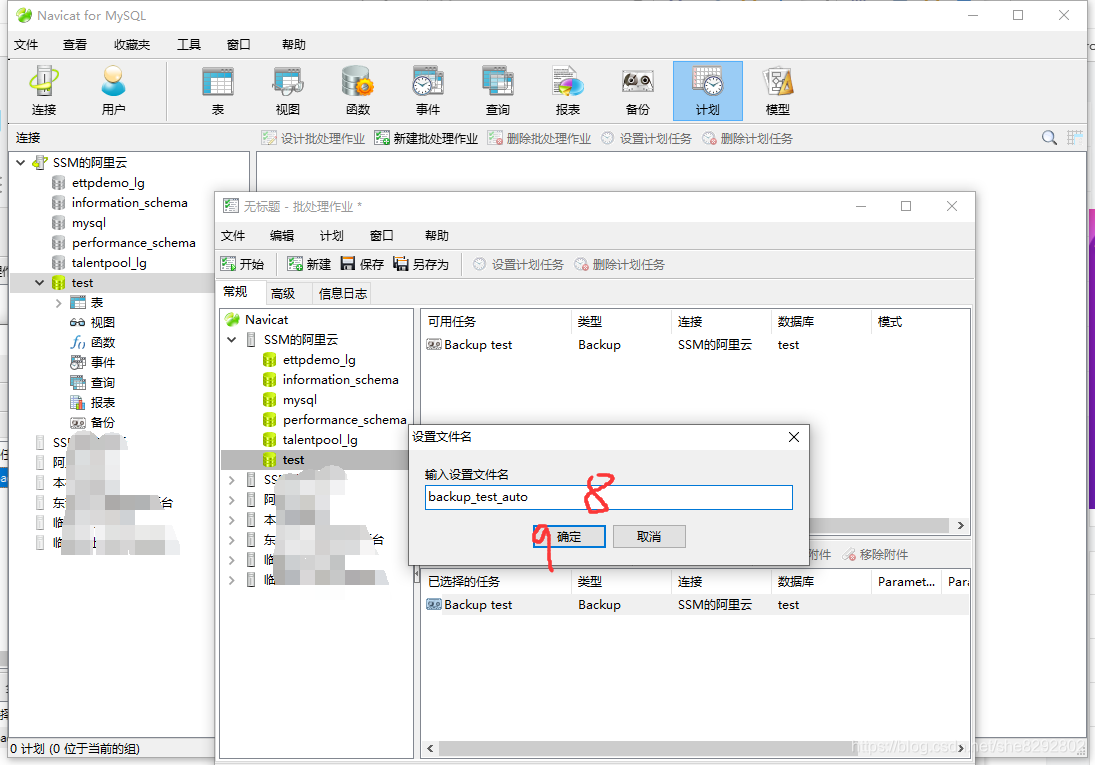Screen dimensions: 1095x765
Task: Open 文件 menu in main Navicat window
Action: tap(26, 45)
